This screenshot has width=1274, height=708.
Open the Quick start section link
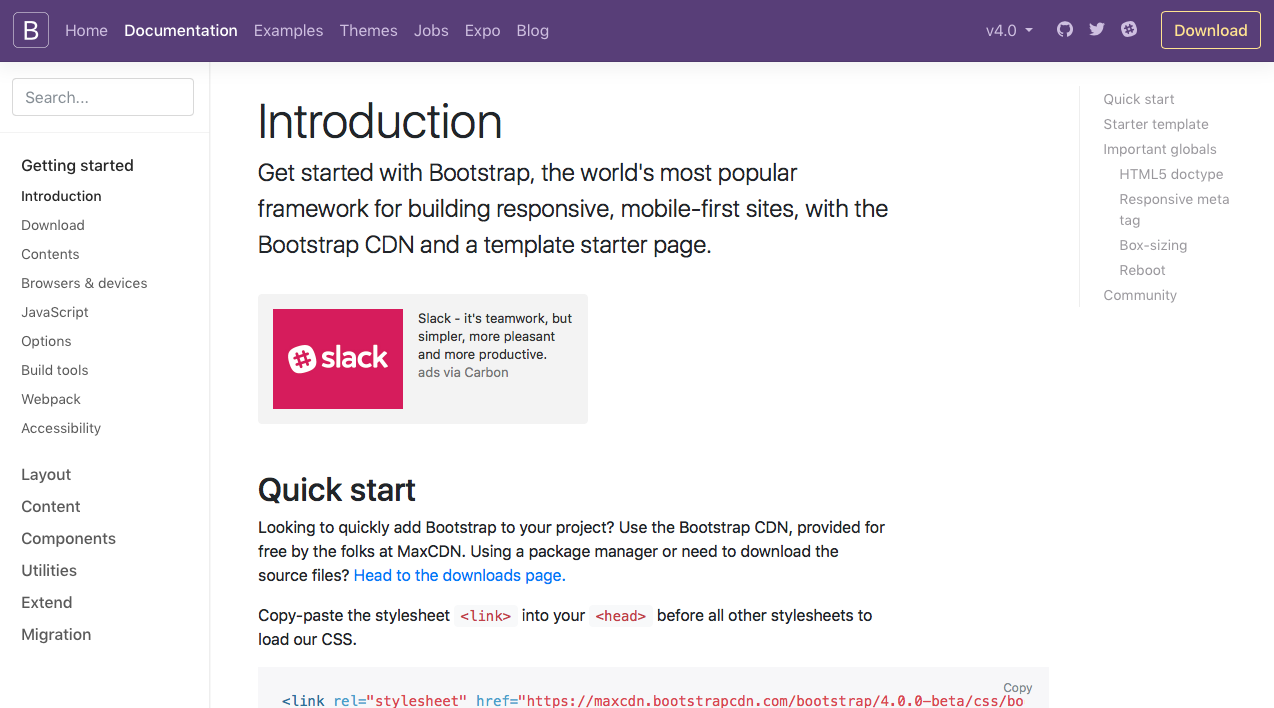(1138, 99)
